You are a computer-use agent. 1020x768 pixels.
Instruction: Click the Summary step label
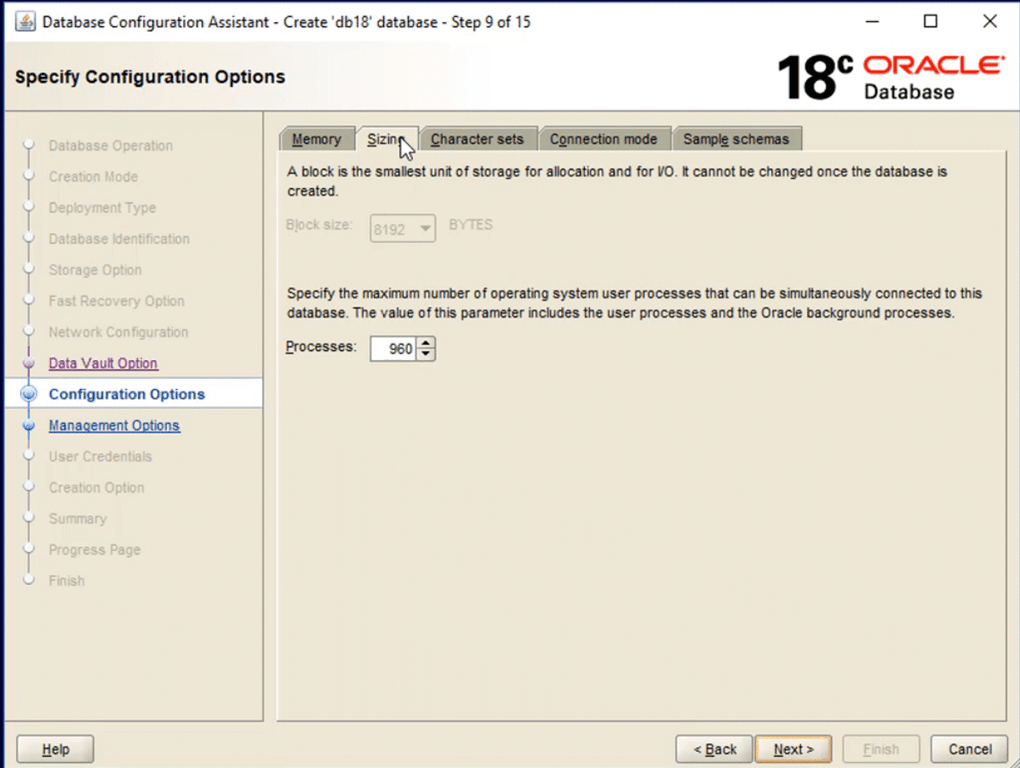coord(77,519)
